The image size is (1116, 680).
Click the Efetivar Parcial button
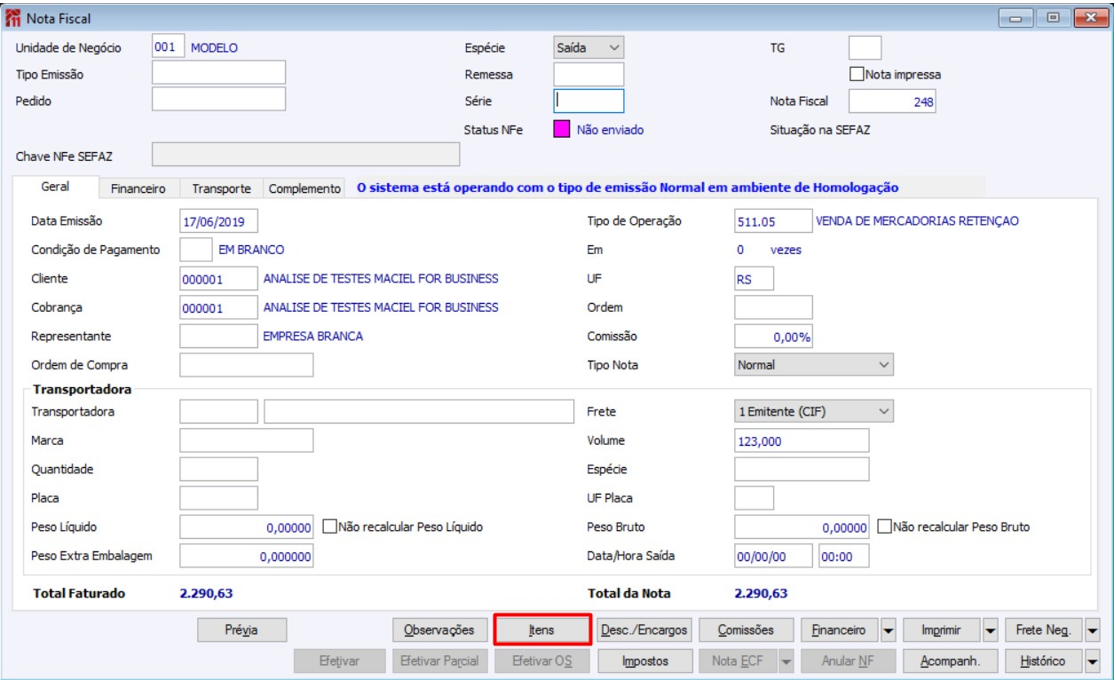[439, 661]
